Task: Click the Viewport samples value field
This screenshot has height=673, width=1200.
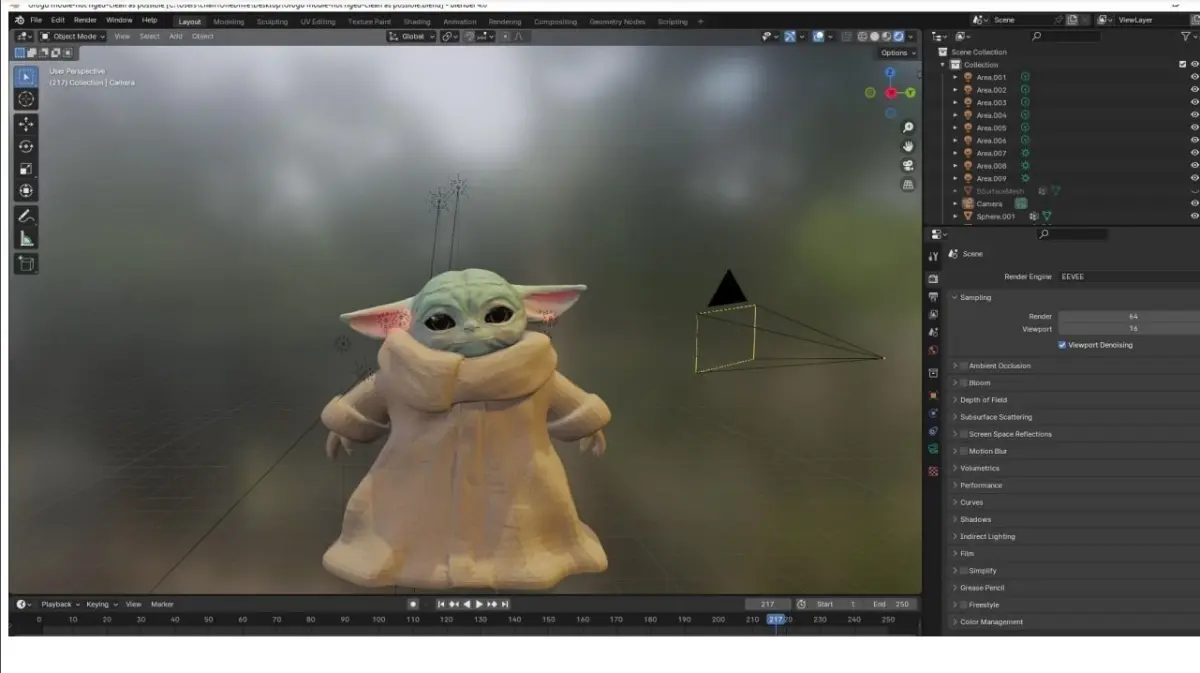Action: [1129, 328]
